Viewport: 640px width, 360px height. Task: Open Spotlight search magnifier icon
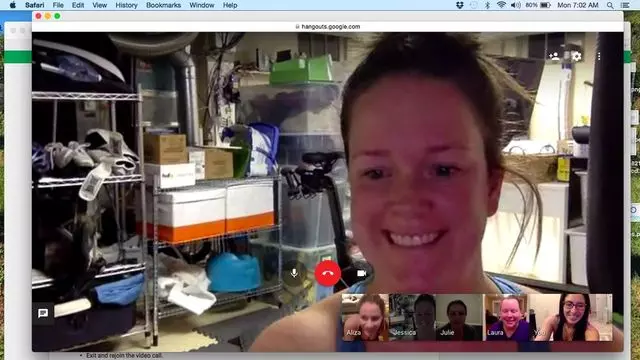(610, 5)
